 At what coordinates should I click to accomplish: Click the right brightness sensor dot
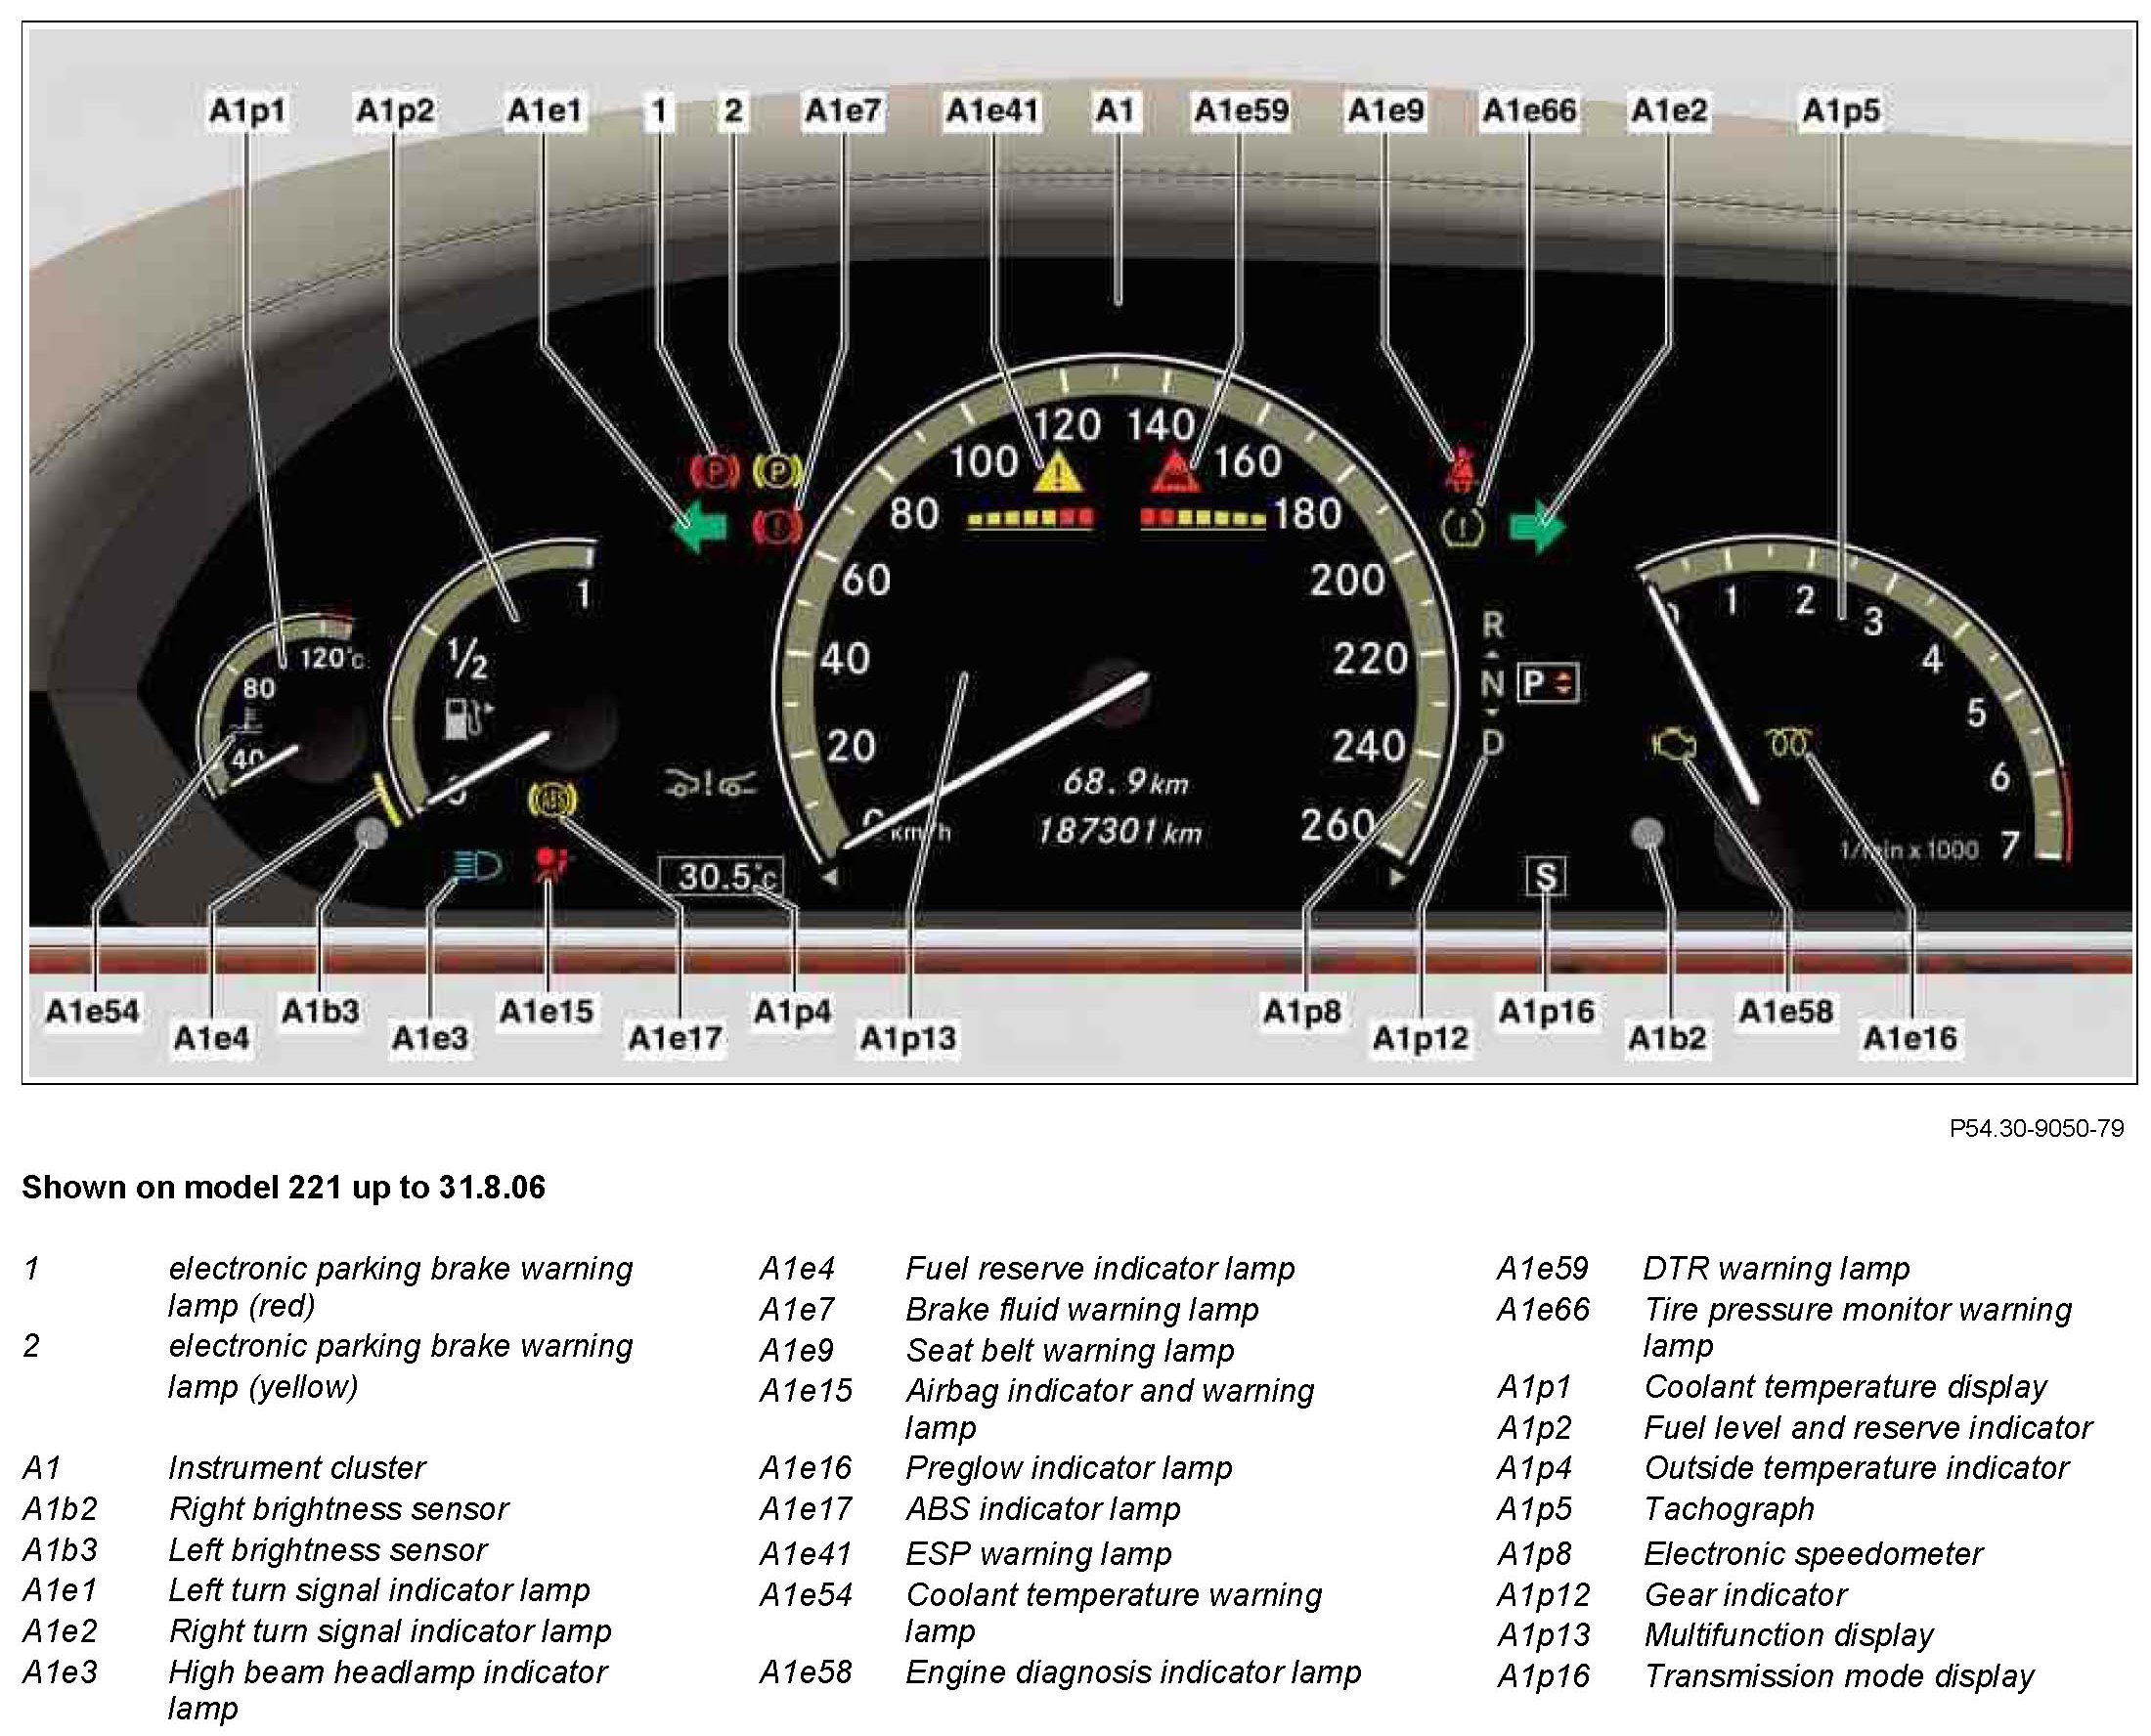pyautogui.click(x=1647, y=833)
